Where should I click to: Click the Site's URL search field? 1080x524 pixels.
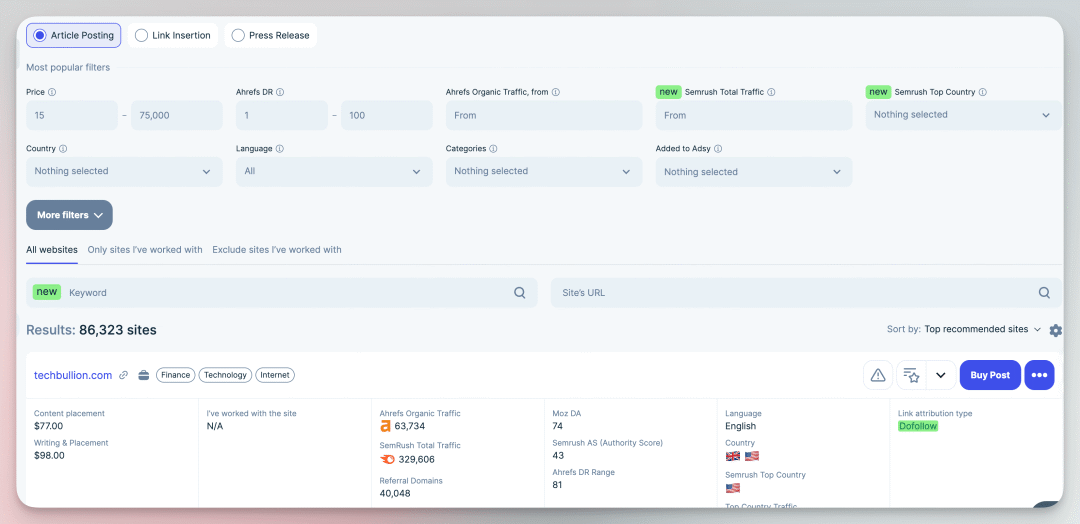click(x=807, y=293)
